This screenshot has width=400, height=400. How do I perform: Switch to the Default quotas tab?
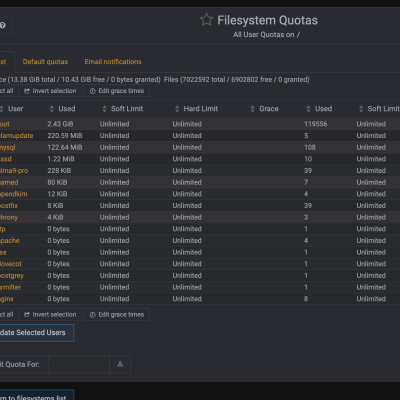click(45, 62)
